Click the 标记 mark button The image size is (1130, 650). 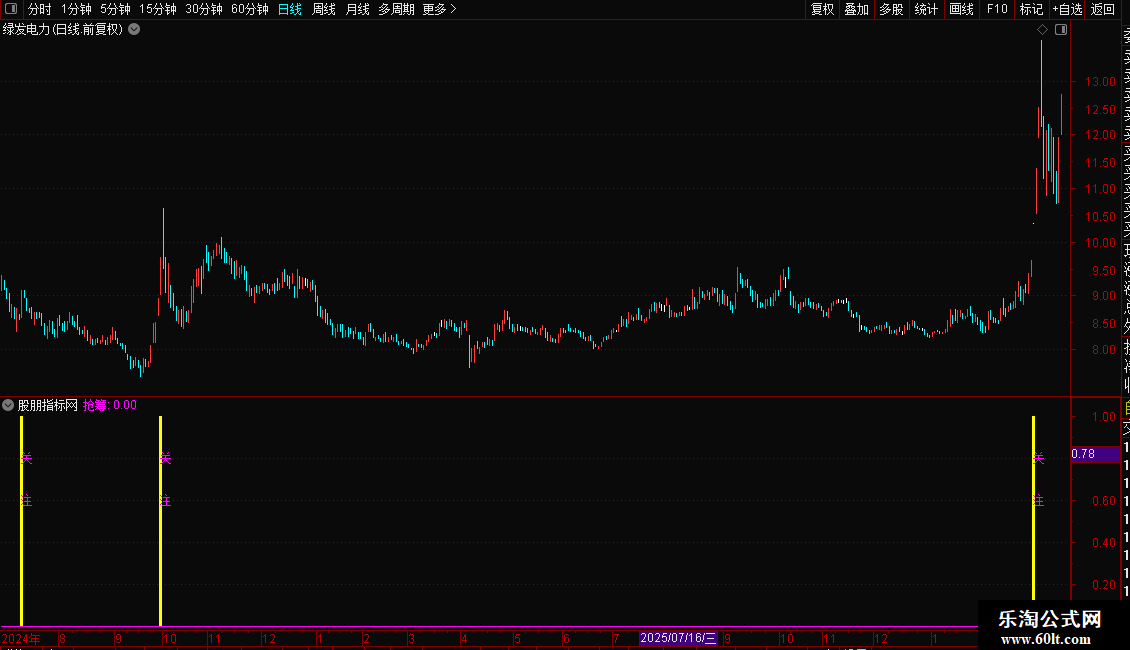click(1031, 9)
